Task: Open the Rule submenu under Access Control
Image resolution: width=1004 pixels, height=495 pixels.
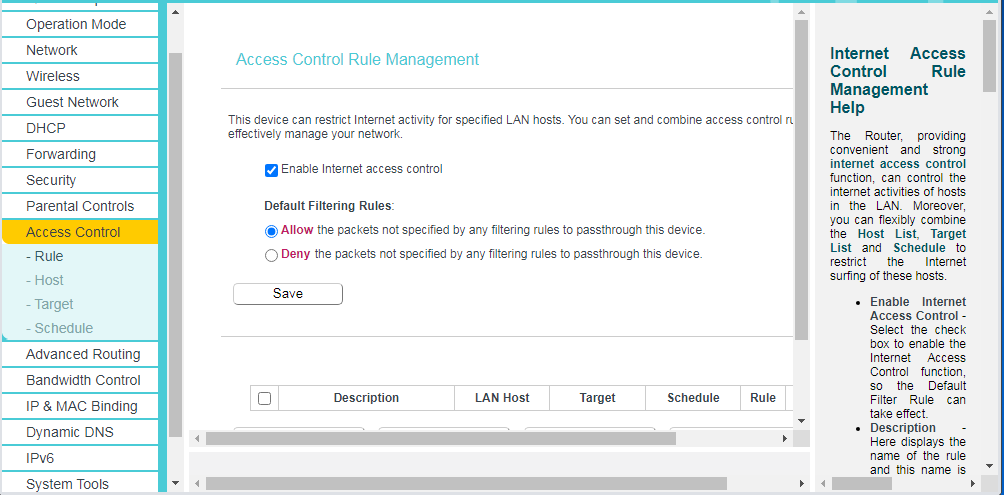Action: pos(44,256)
